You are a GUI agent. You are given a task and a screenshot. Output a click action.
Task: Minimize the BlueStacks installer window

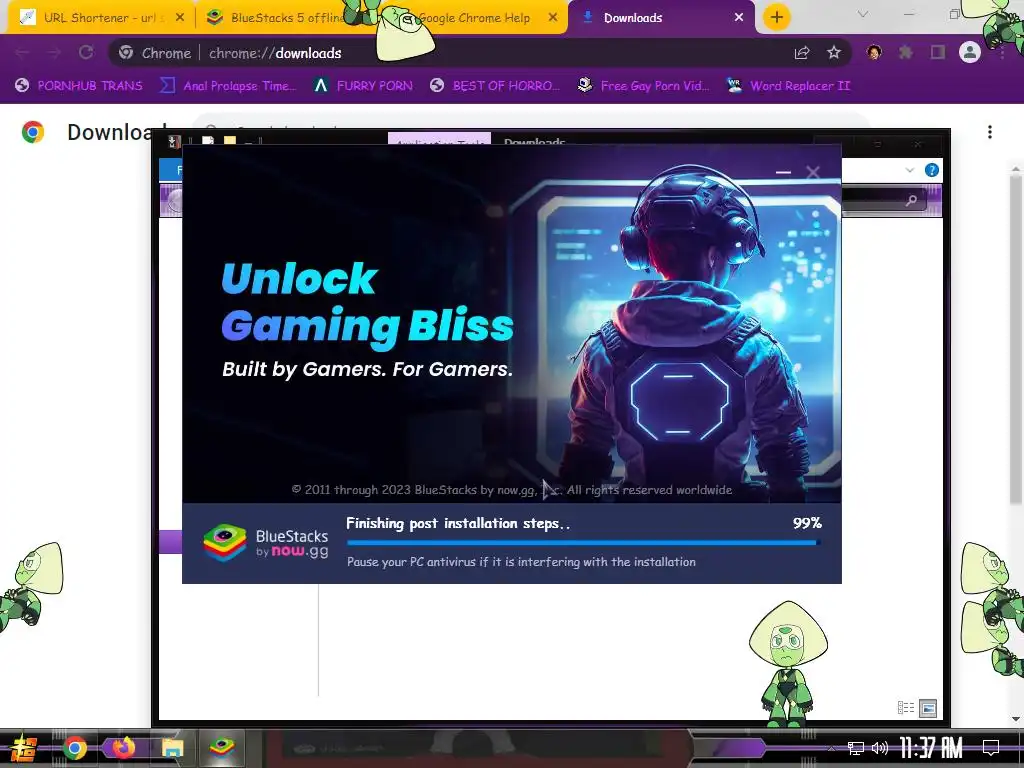pyautogui.click(x=783, y=172)
